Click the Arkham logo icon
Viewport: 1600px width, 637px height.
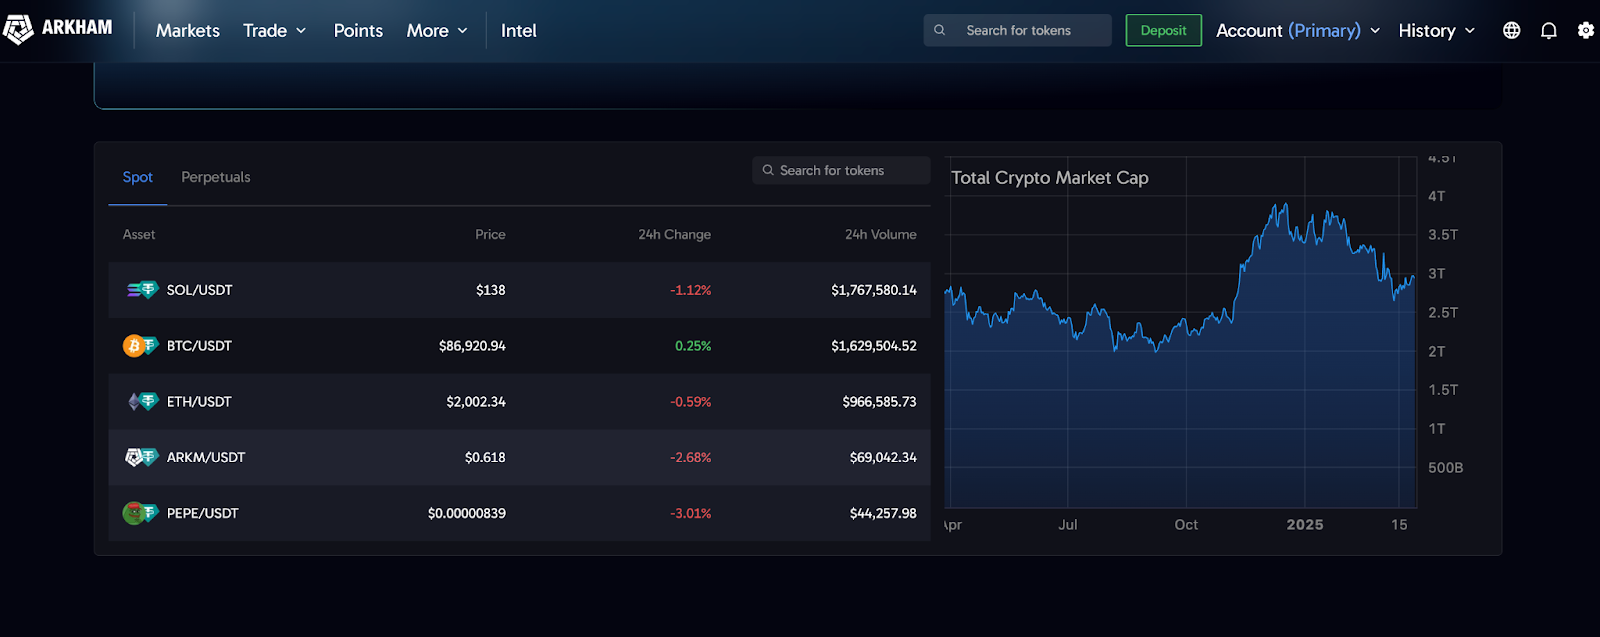click(18, 29)
